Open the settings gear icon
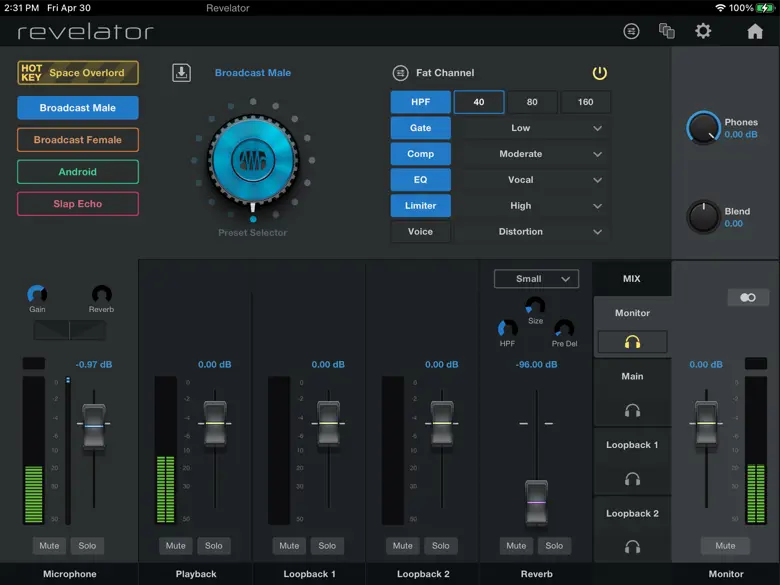The width and height of the screenshot is (780, 585). [x=703, y=31]
